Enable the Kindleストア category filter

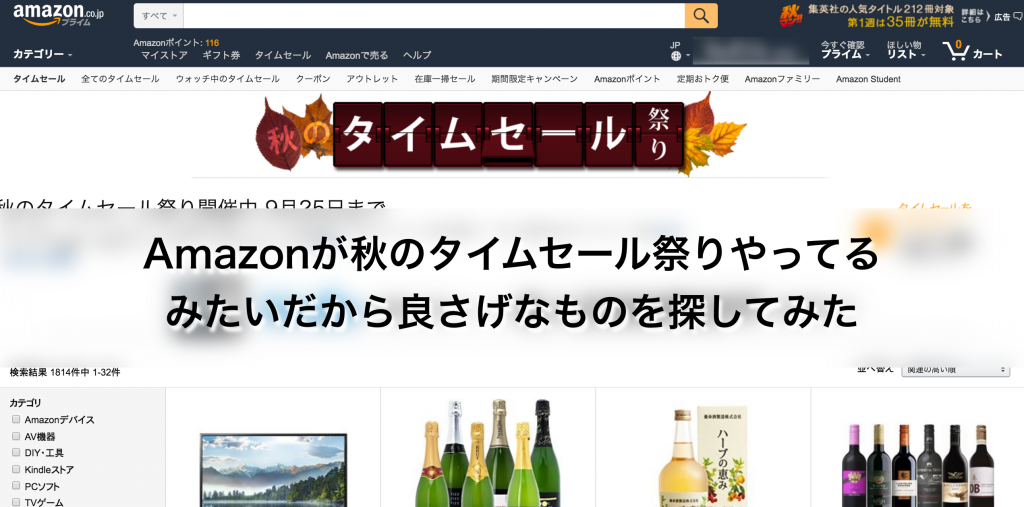pos(16,469)
